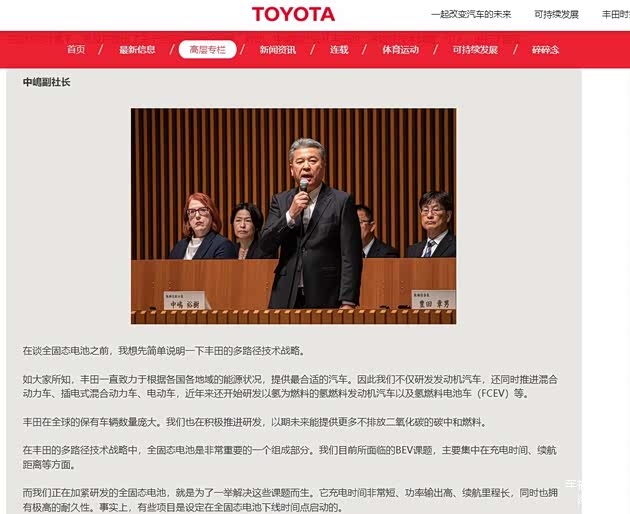Click the speaker photo at the podium
Viewport: 630px width, 514px height.
(x=293, y=215)
